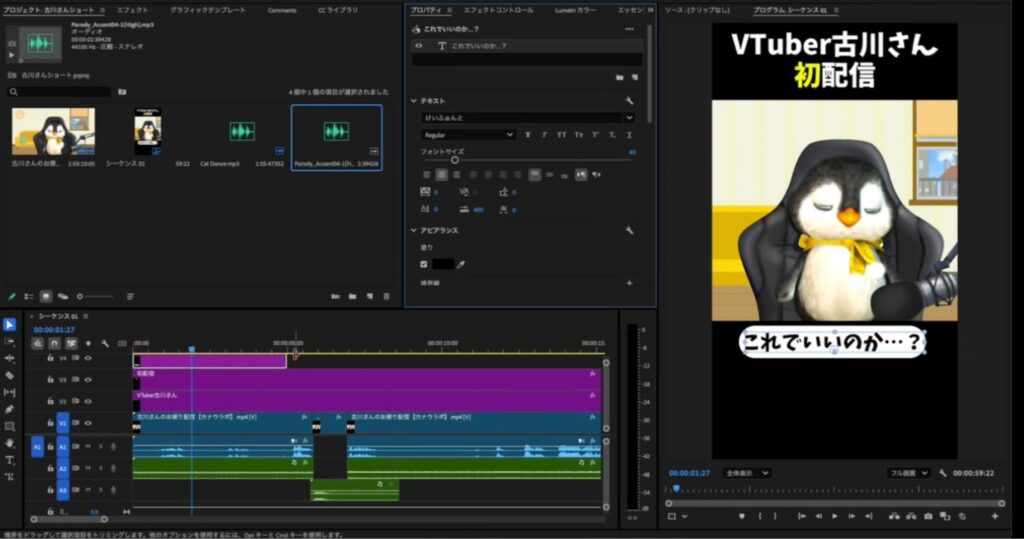Image resolution: width=1024 pixels, height=539 pixels.
Task: Open zoom level dropdown in Program monitor
Action: pos(746,472)
